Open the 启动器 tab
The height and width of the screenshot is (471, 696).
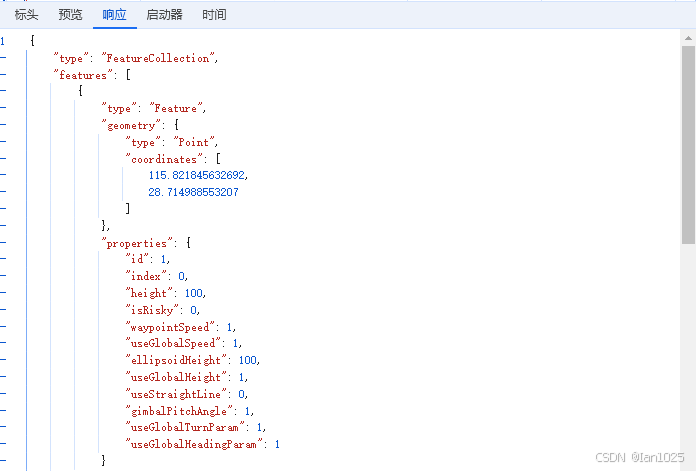tap(164, 15)
